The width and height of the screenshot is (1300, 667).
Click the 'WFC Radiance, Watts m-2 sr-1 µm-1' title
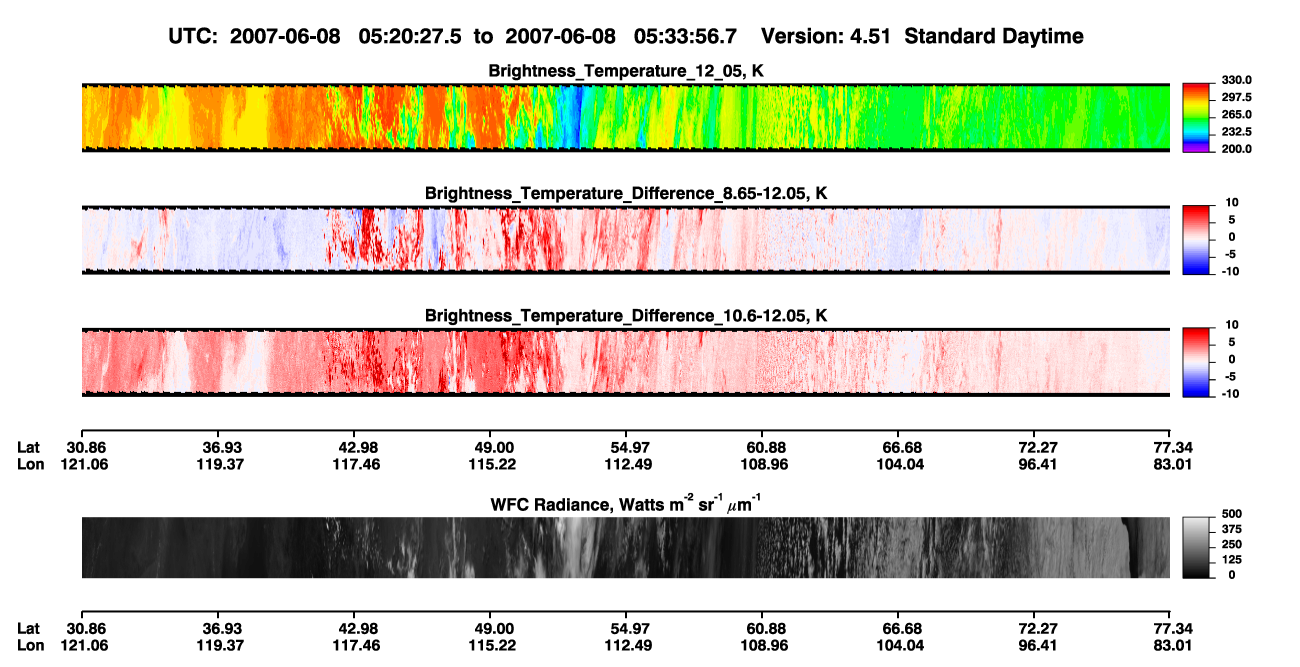[626, 503]
